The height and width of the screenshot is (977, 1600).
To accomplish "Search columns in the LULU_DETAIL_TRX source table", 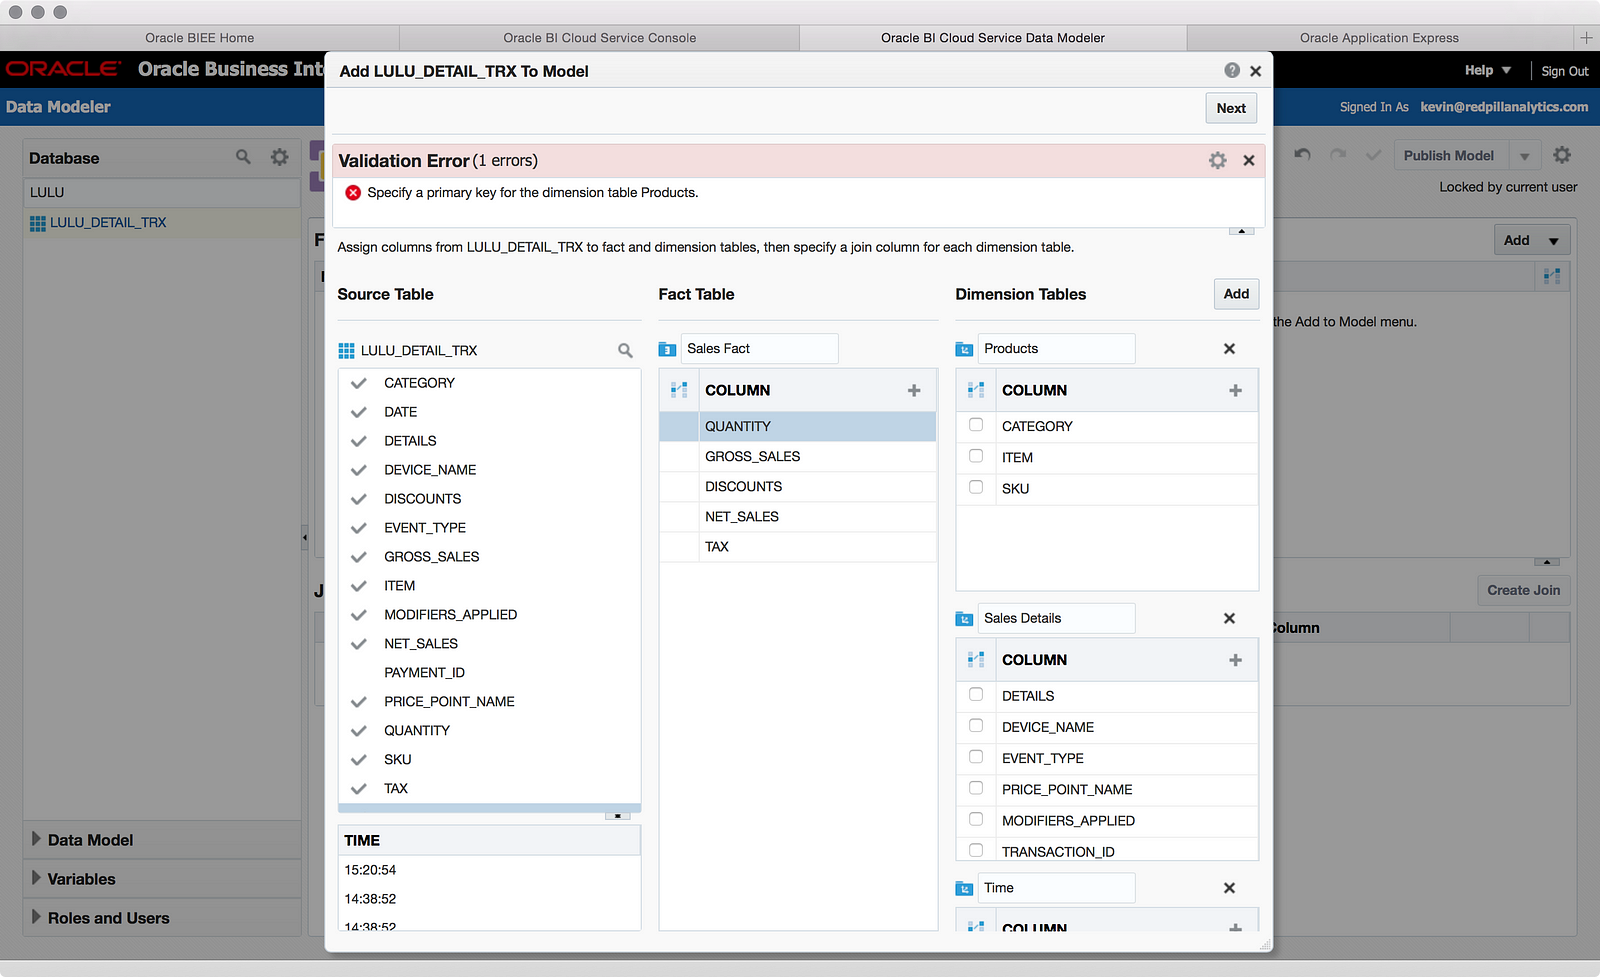I will point(625,350).
